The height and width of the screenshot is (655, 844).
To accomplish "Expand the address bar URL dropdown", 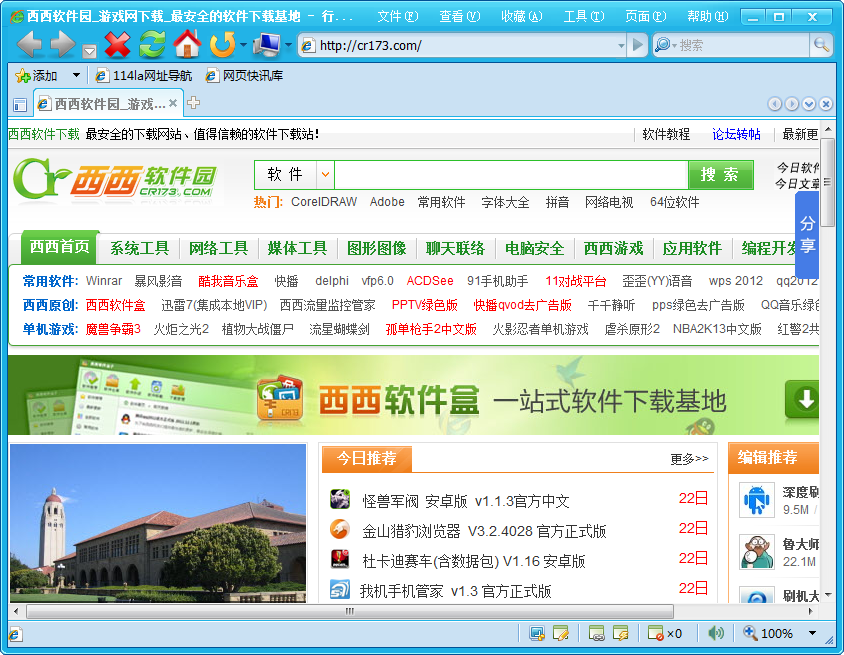I will coord(621,46).
